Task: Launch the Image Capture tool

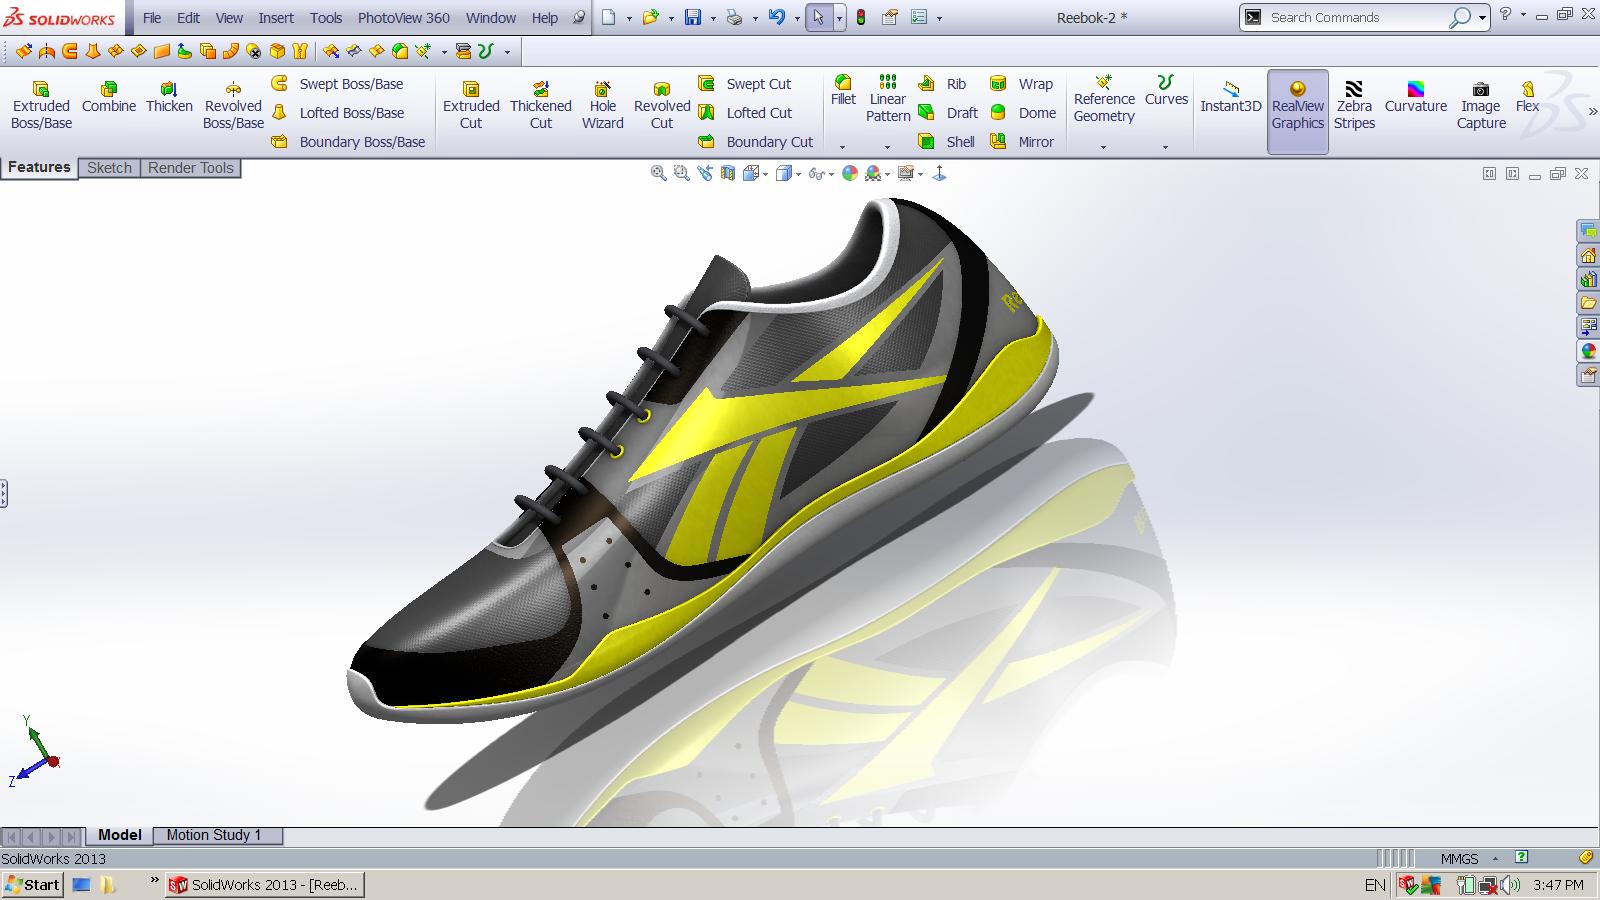Action: tap(1481, 105)
